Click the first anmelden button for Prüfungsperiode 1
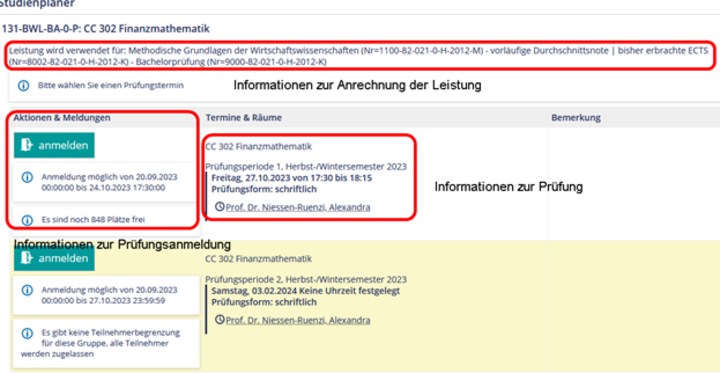This screenshot has width=720, height=373. [54, 145]
